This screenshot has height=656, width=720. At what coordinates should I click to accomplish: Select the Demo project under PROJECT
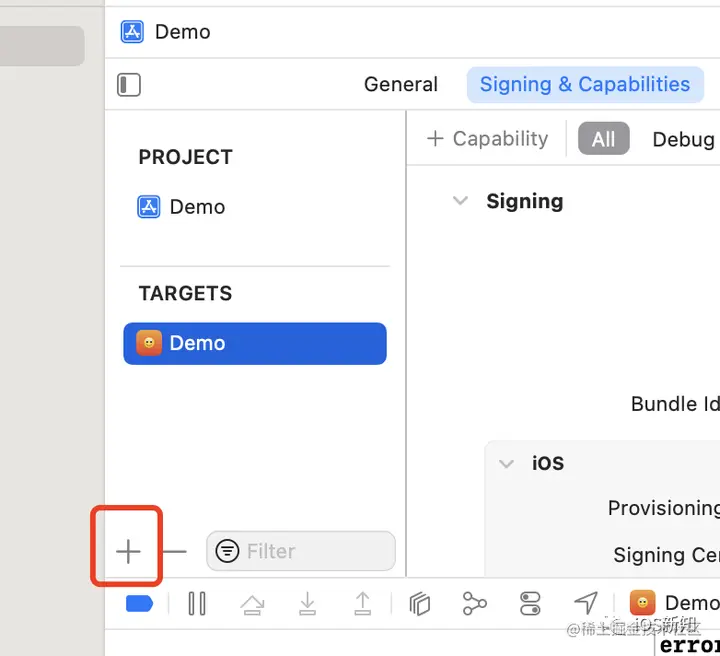[181, 207]
